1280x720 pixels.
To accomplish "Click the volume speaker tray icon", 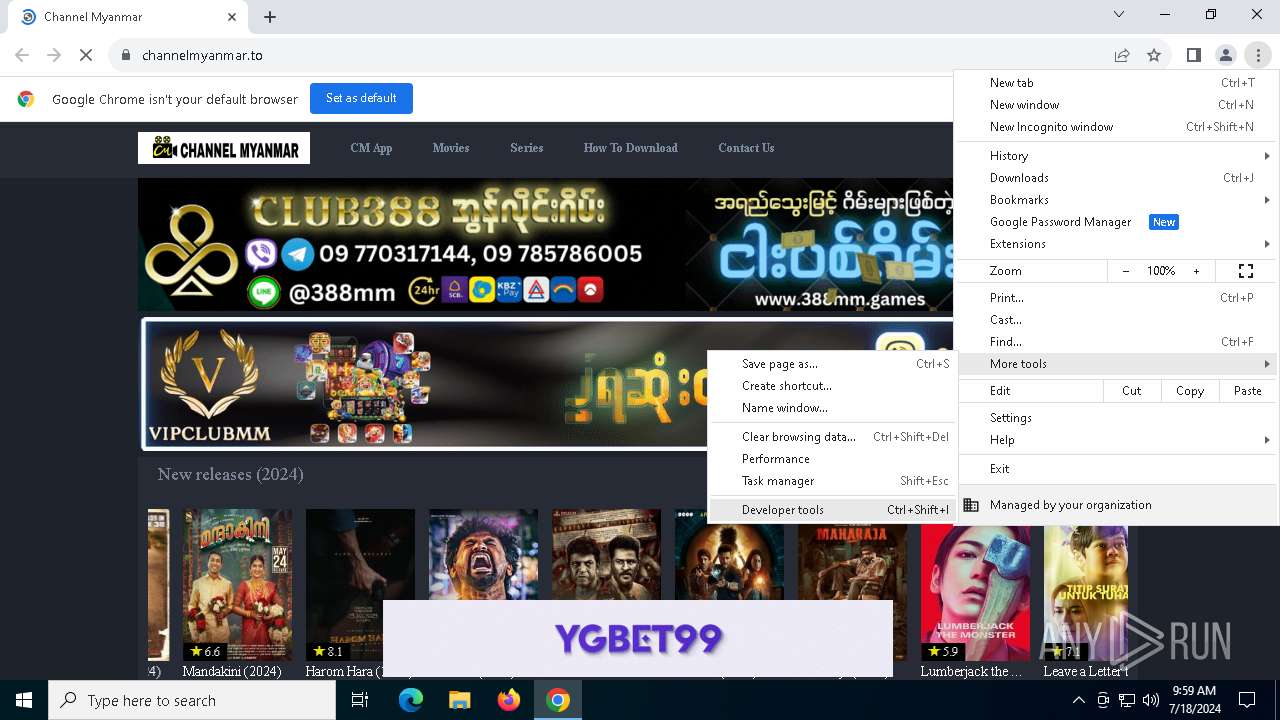I will click(x=1150, y=700).
